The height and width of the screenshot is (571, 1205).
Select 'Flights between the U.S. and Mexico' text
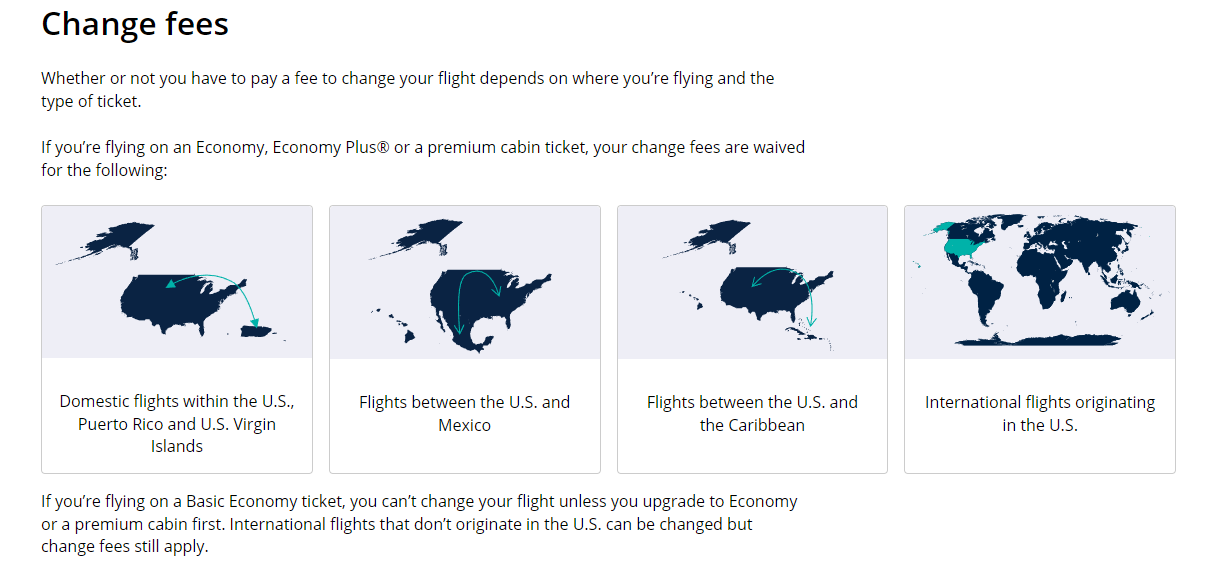(465, 413)
